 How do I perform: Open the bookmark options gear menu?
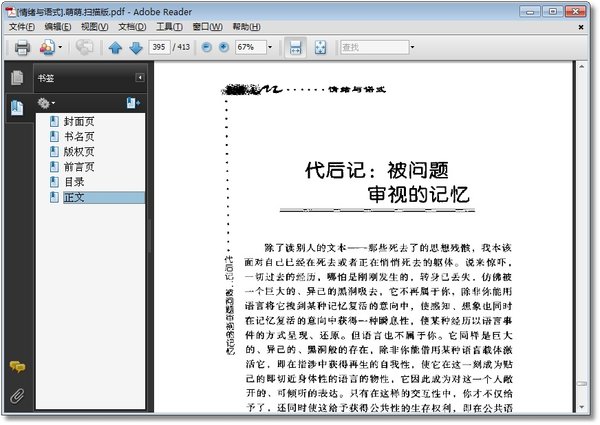pos(46,103)
